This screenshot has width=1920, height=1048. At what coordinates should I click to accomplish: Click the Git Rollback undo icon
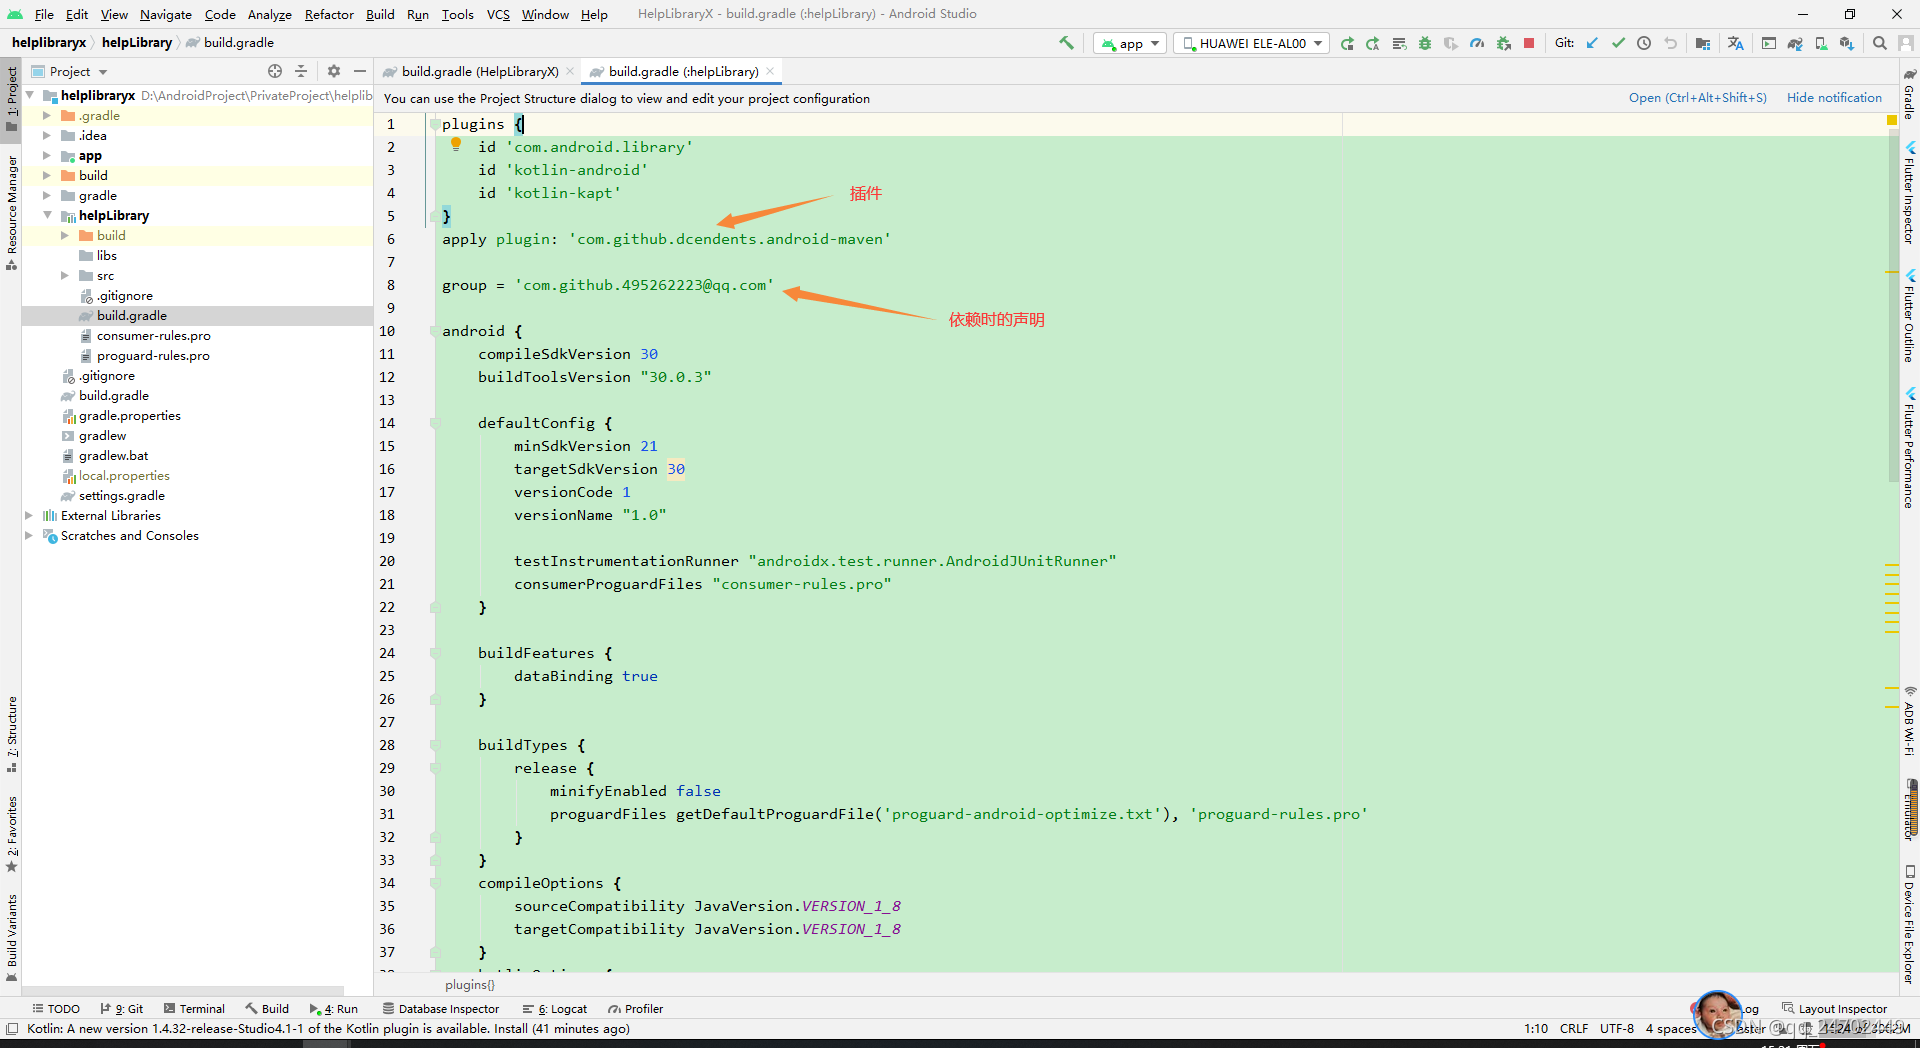(x=1670, y=43)
